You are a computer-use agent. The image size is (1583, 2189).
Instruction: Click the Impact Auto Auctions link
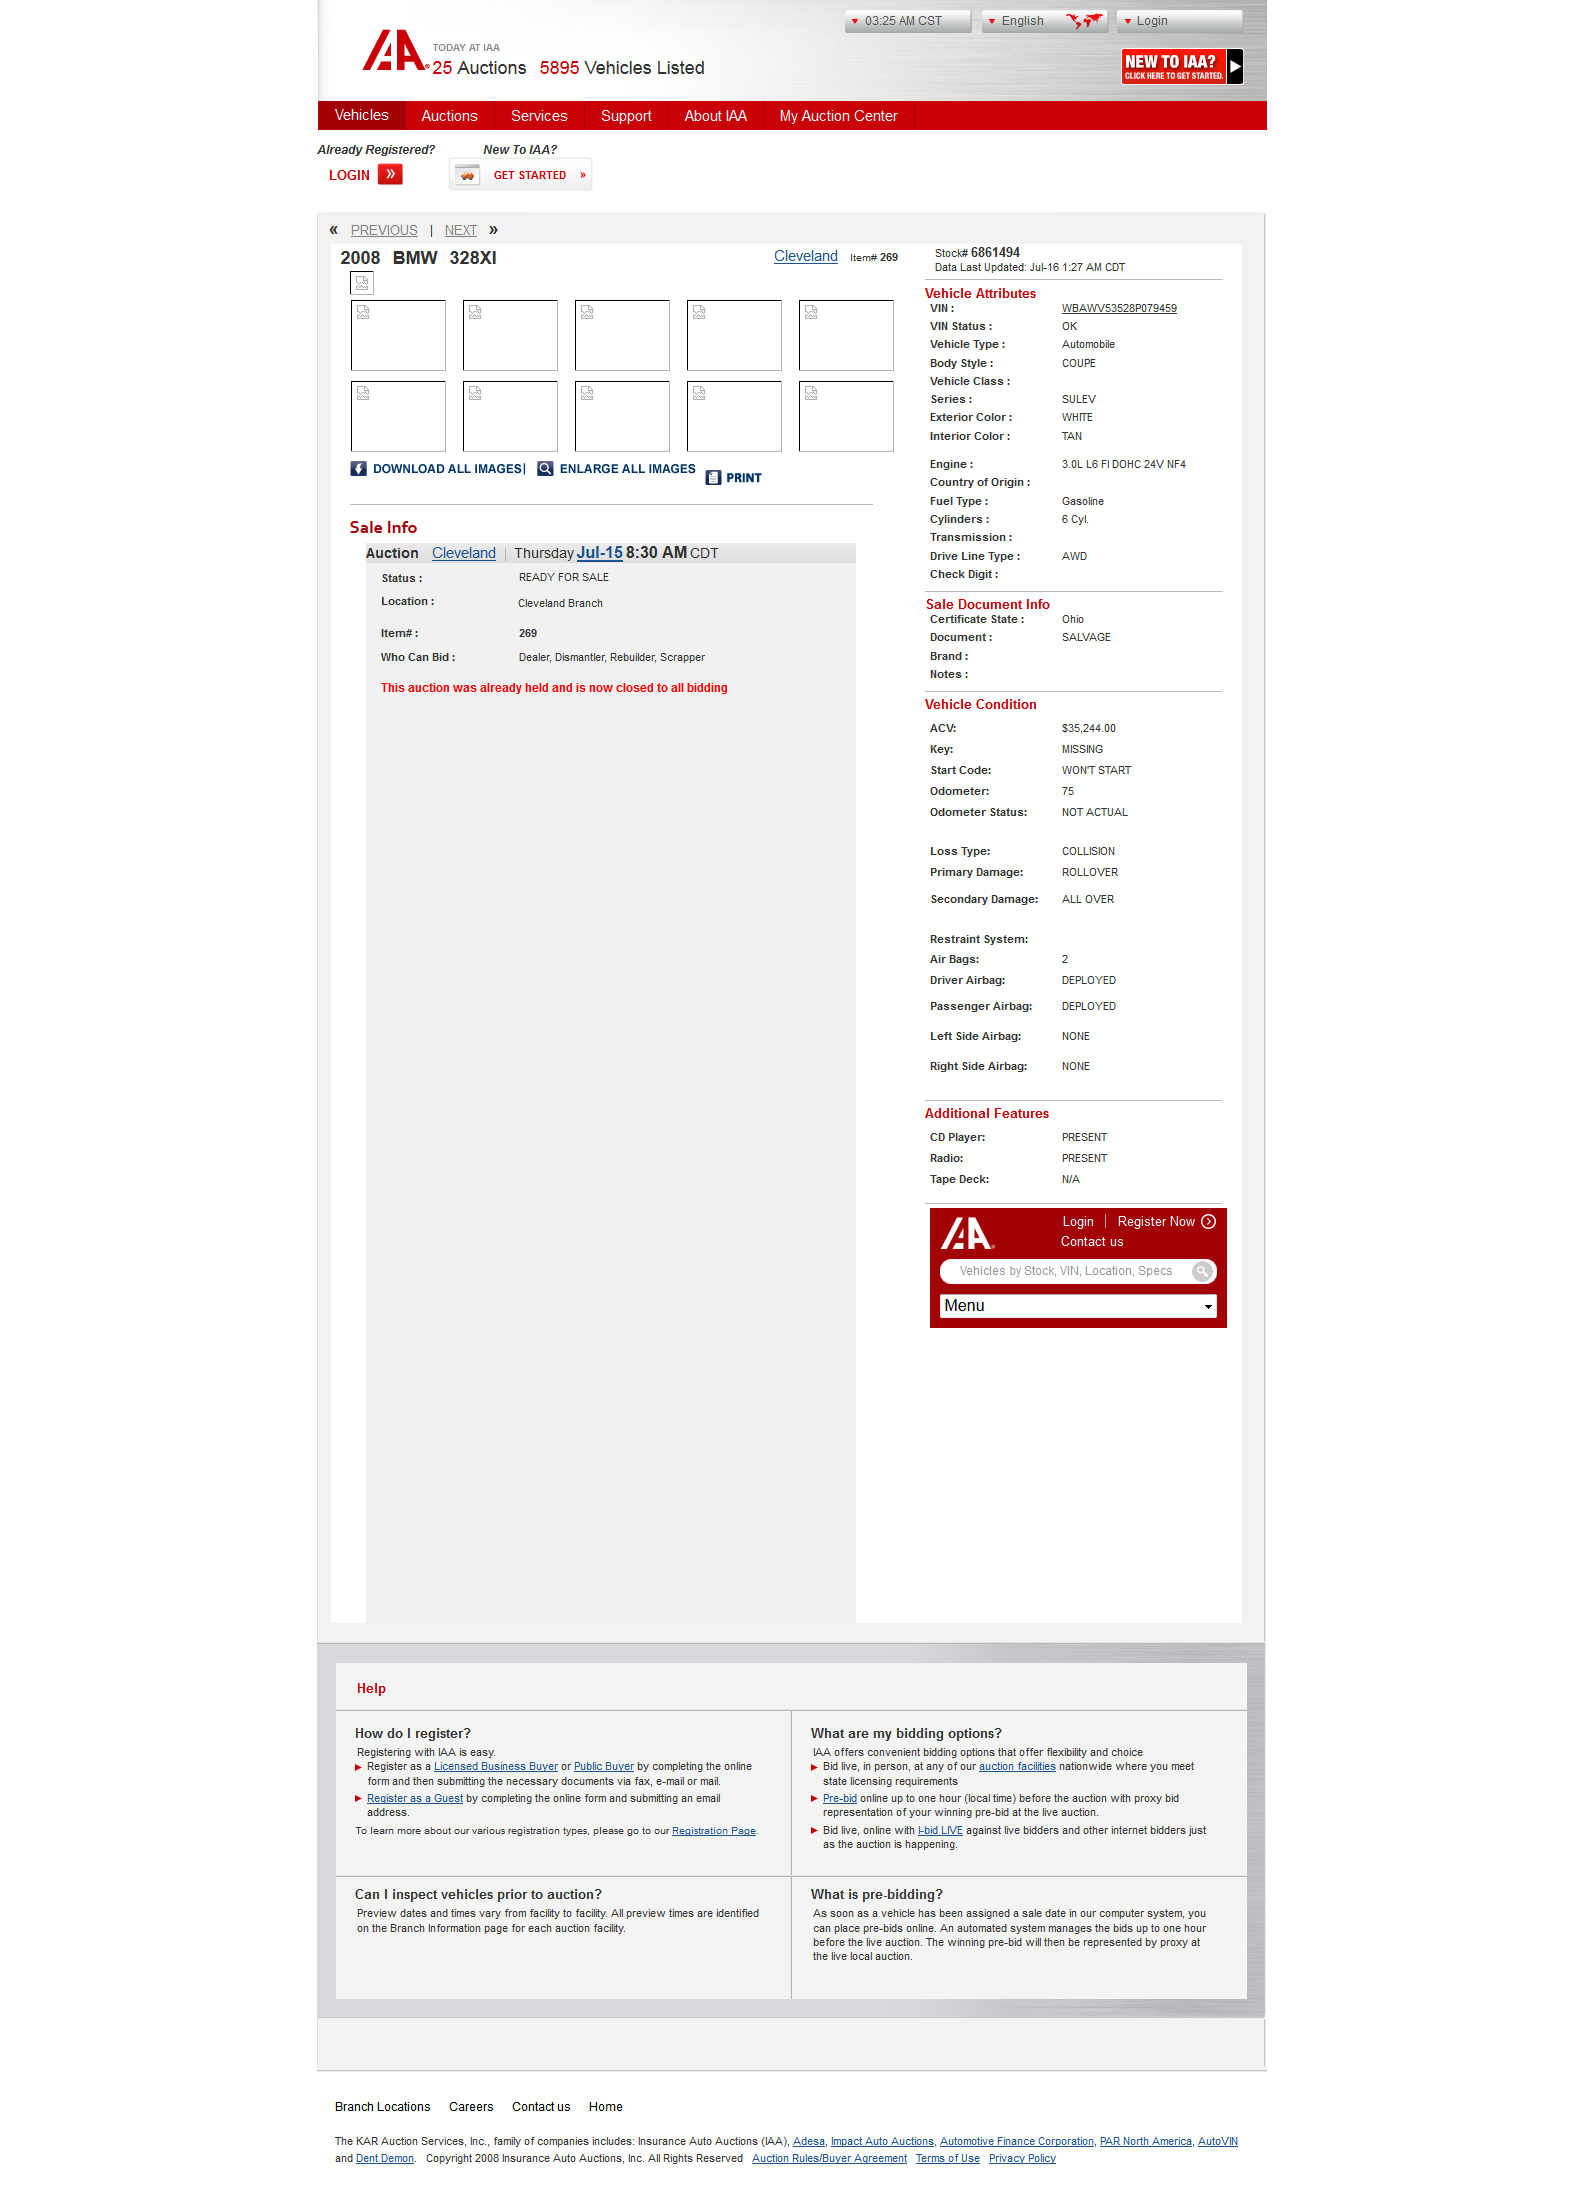[x=882, y=2142]
